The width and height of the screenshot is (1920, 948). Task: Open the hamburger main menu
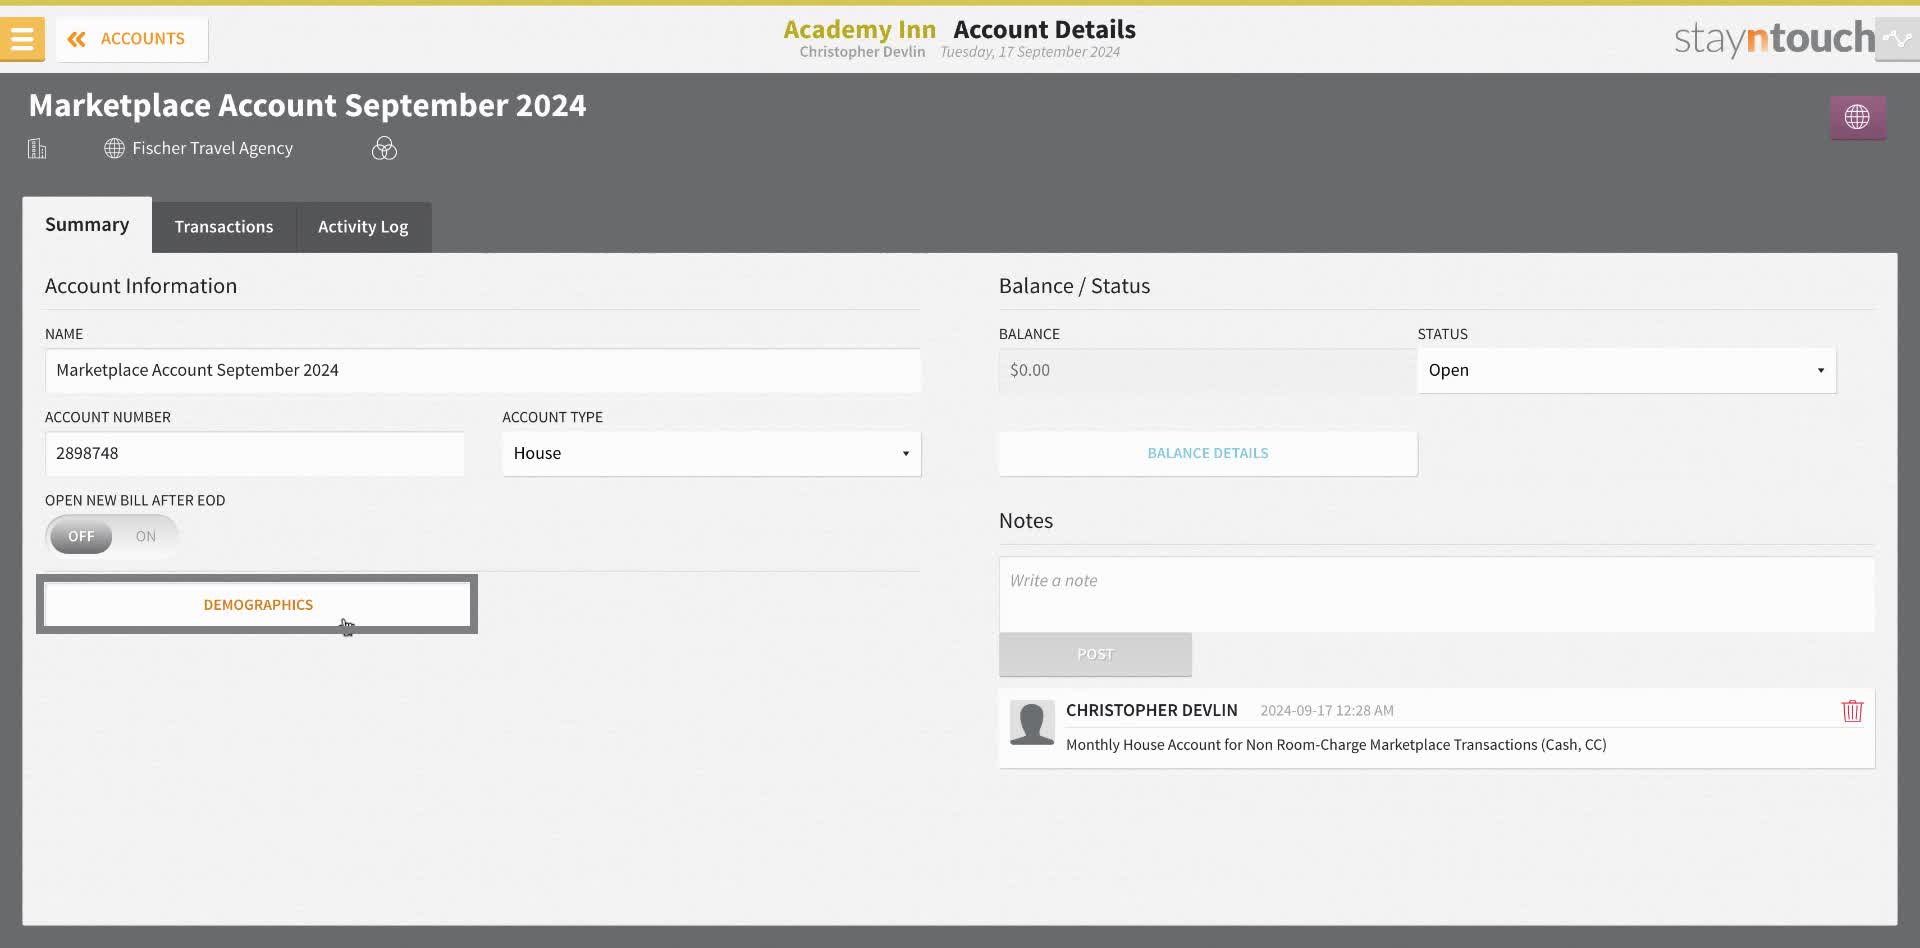click(22, 39)
